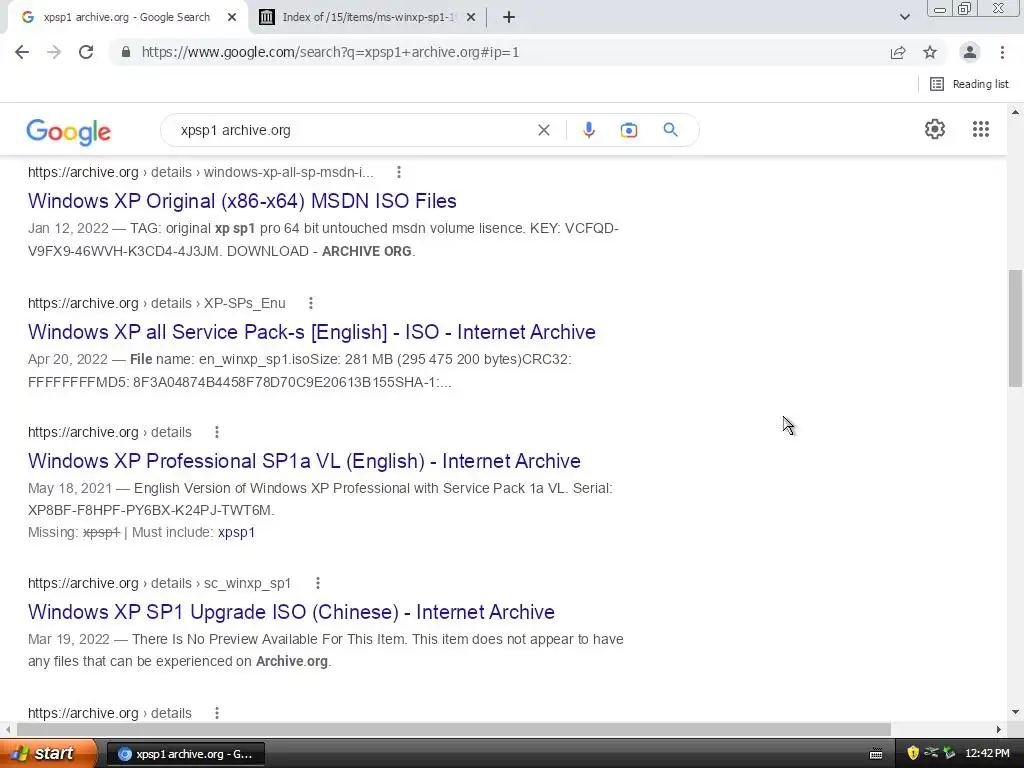Clear the search box with X
This screenshot has height=768, width=1024.
click(543, 130)
